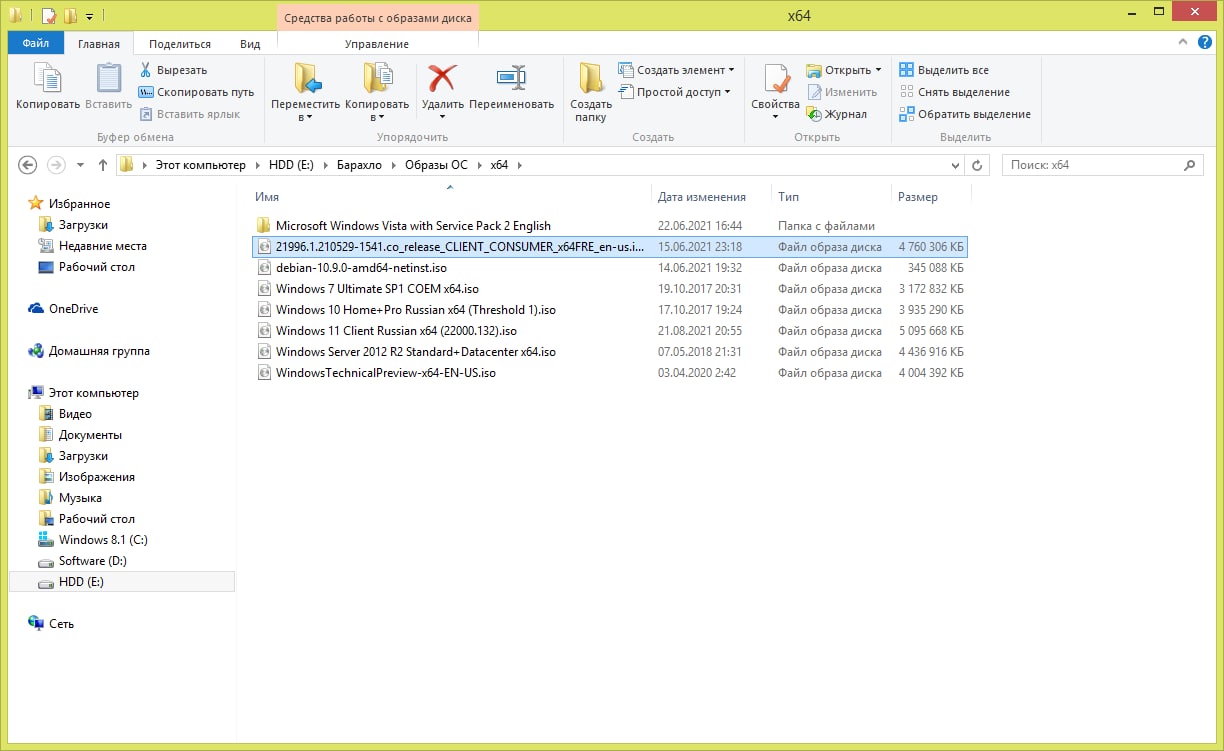This screenshot has height=751, width=1224.
Task: Refresh the current folder view
Action: (x=978, y=165)
